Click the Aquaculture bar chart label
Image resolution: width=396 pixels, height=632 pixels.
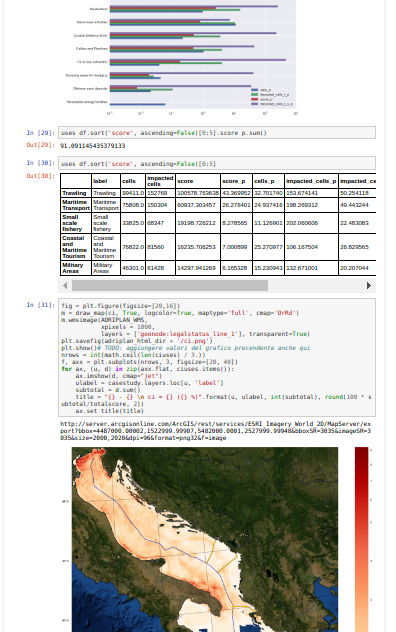[x=98, y=8]
